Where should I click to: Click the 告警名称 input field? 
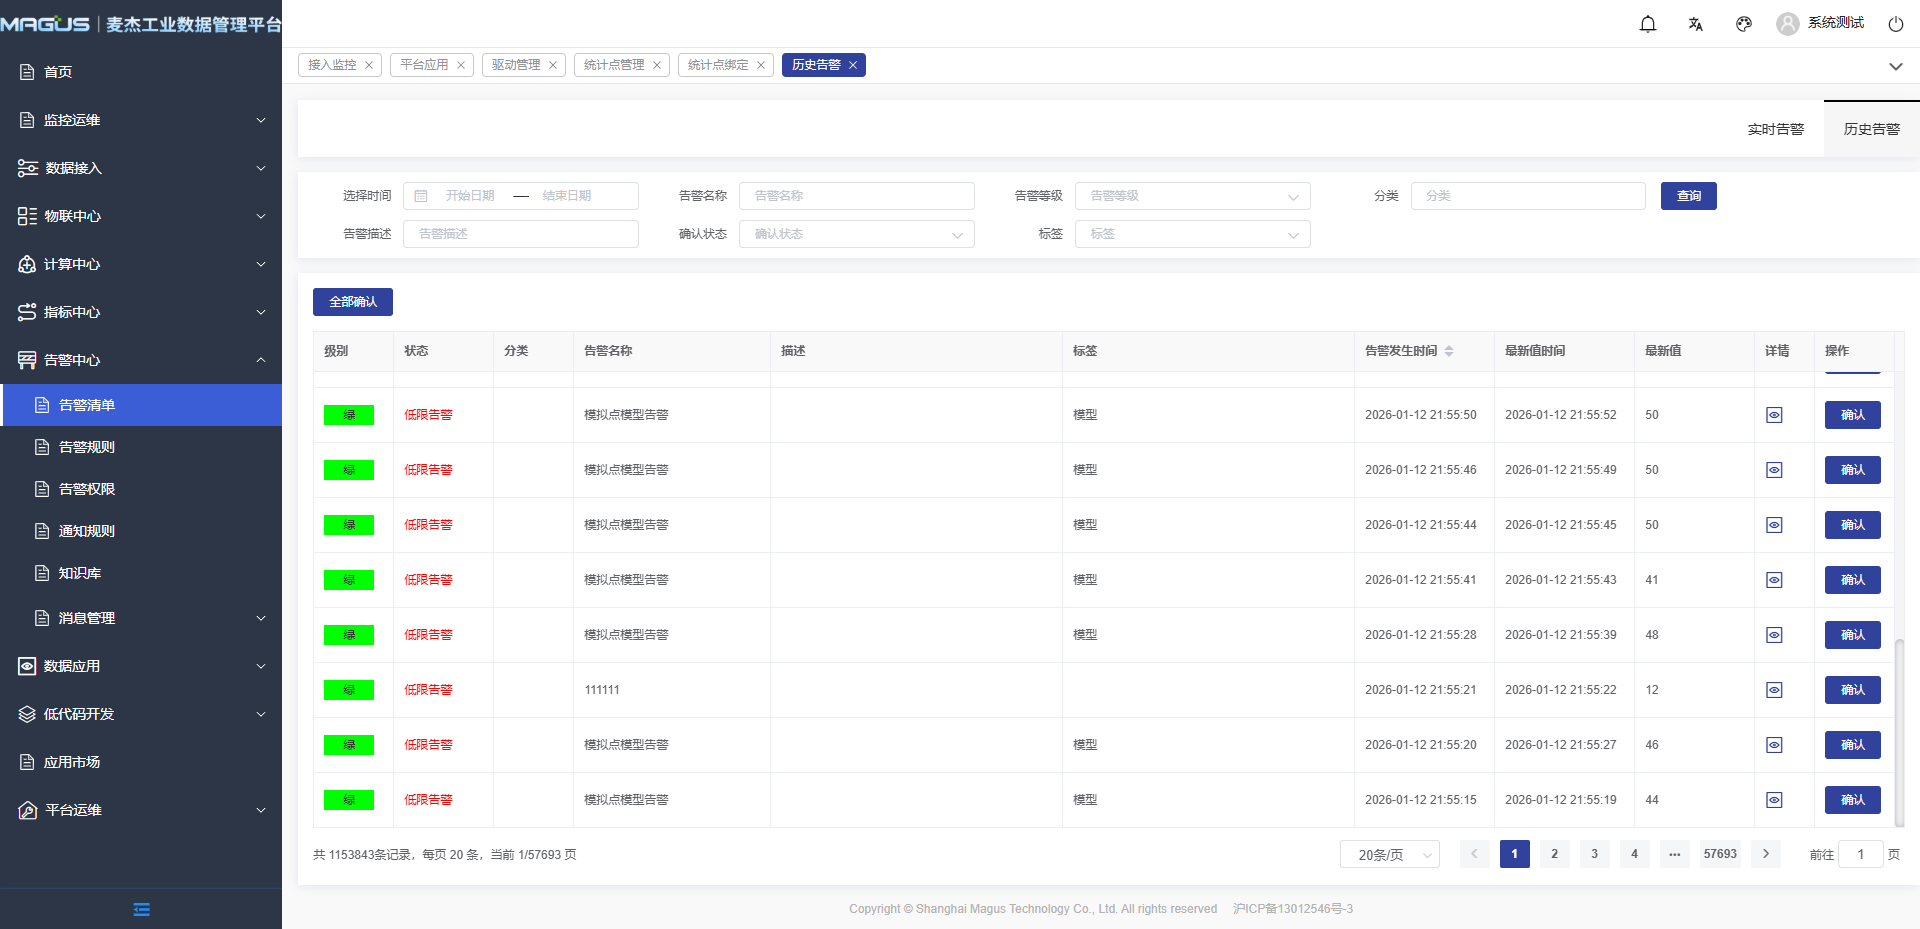click(x=856, y=196)
